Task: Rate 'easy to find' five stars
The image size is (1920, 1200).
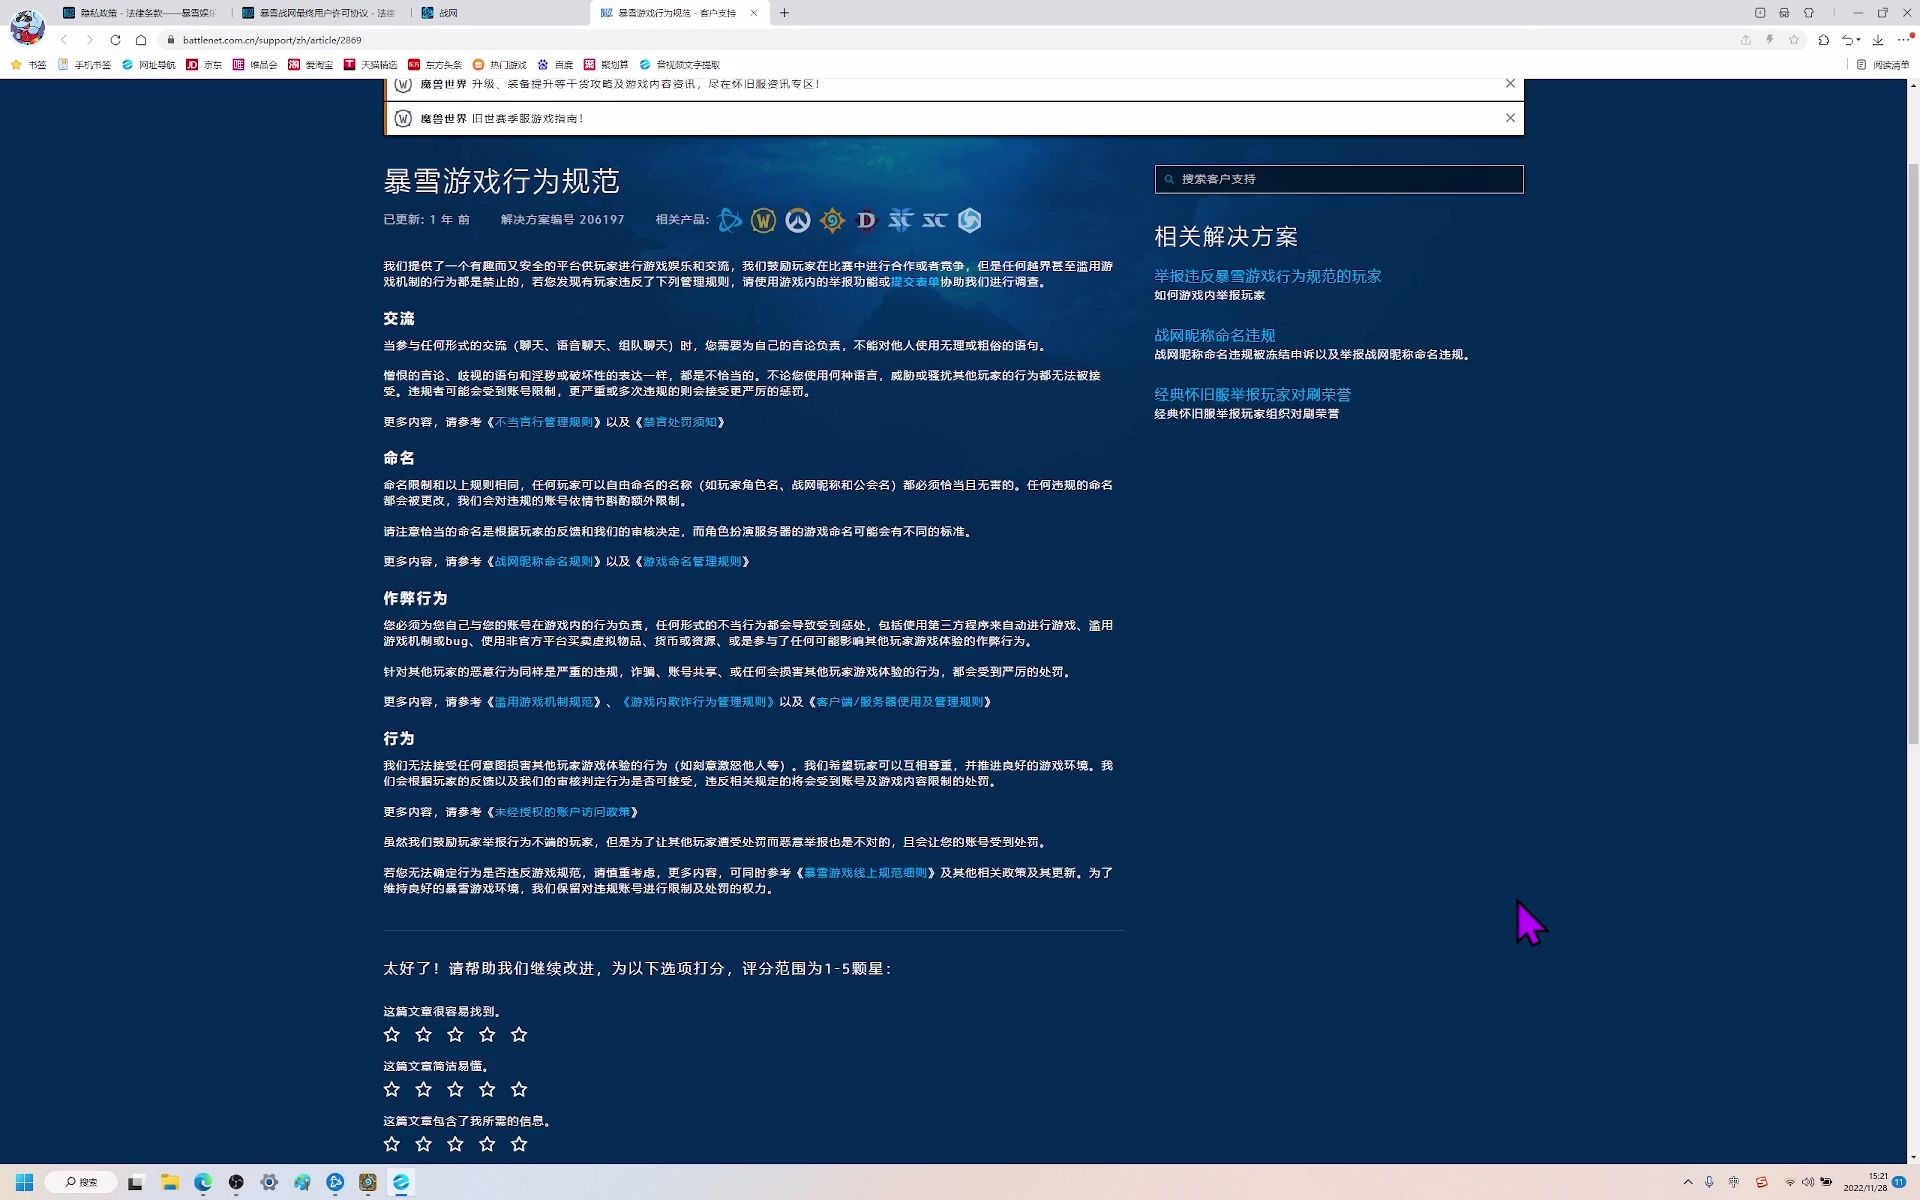Action: pyautogui.click(x=519, y=1035)
